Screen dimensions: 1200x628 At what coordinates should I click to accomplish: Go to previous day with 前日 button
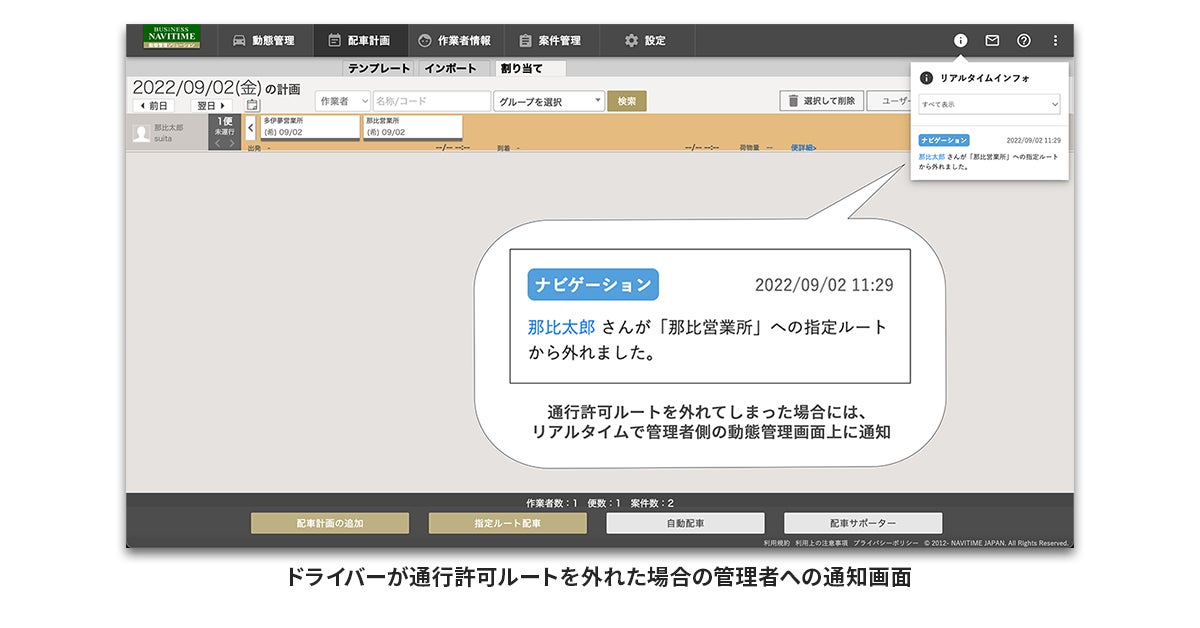click(154, 105)
